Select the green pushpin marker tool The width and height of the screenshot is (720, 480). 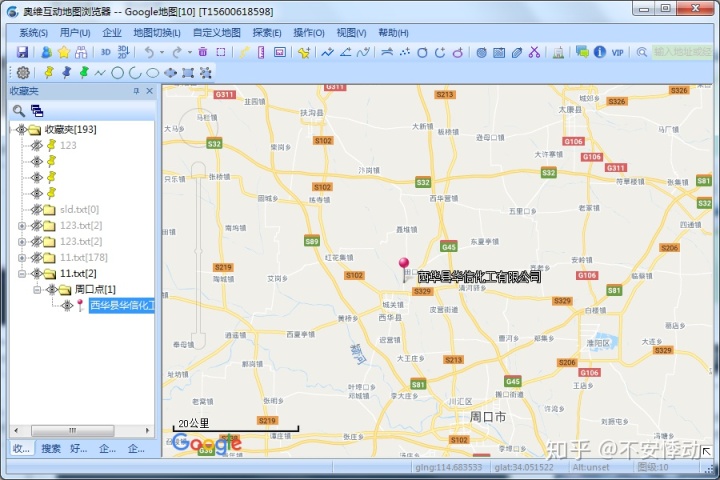pos(84,73)
